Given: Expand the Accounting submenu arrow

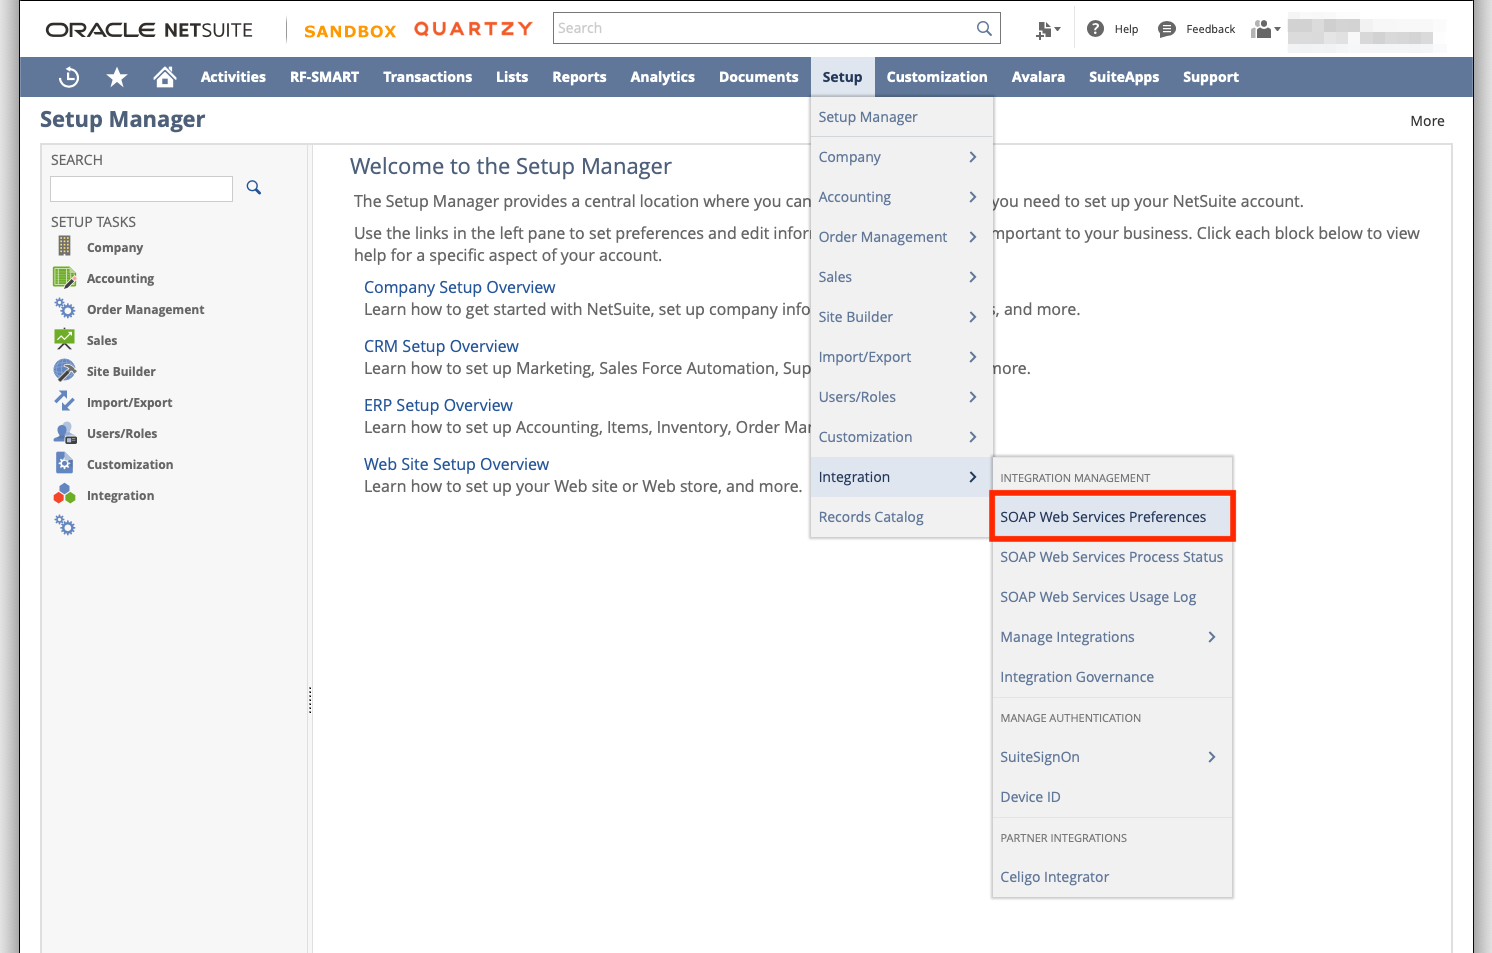Looking at the screenshot, I should point(972,197).
